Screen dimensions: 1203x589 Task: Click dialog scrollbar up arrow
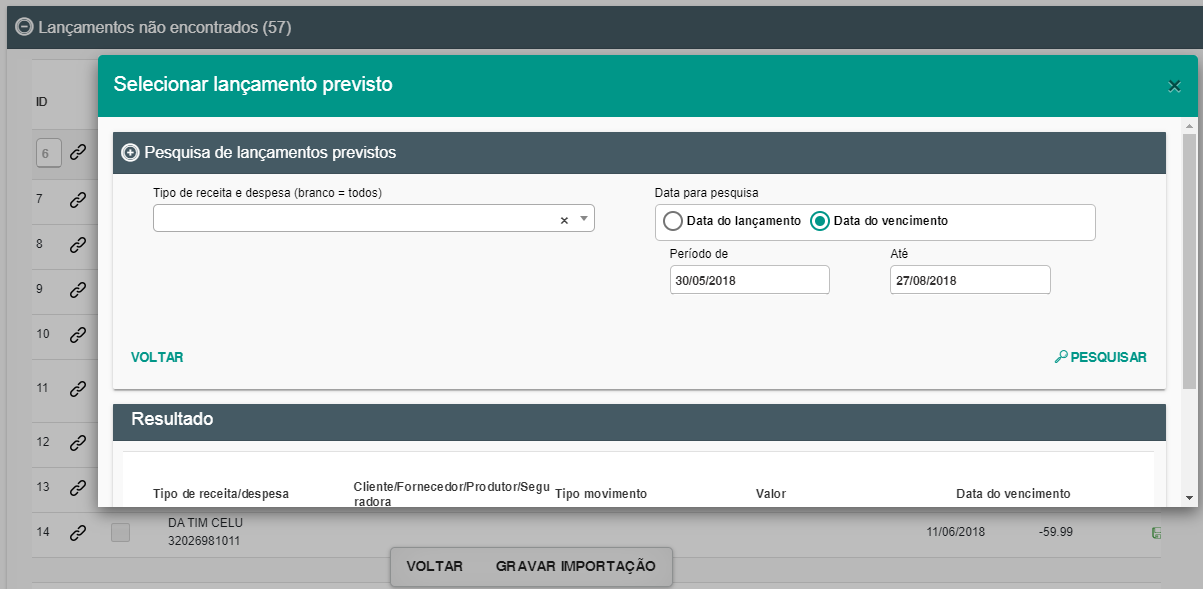pyautogui.click(x=1189, y=126)
